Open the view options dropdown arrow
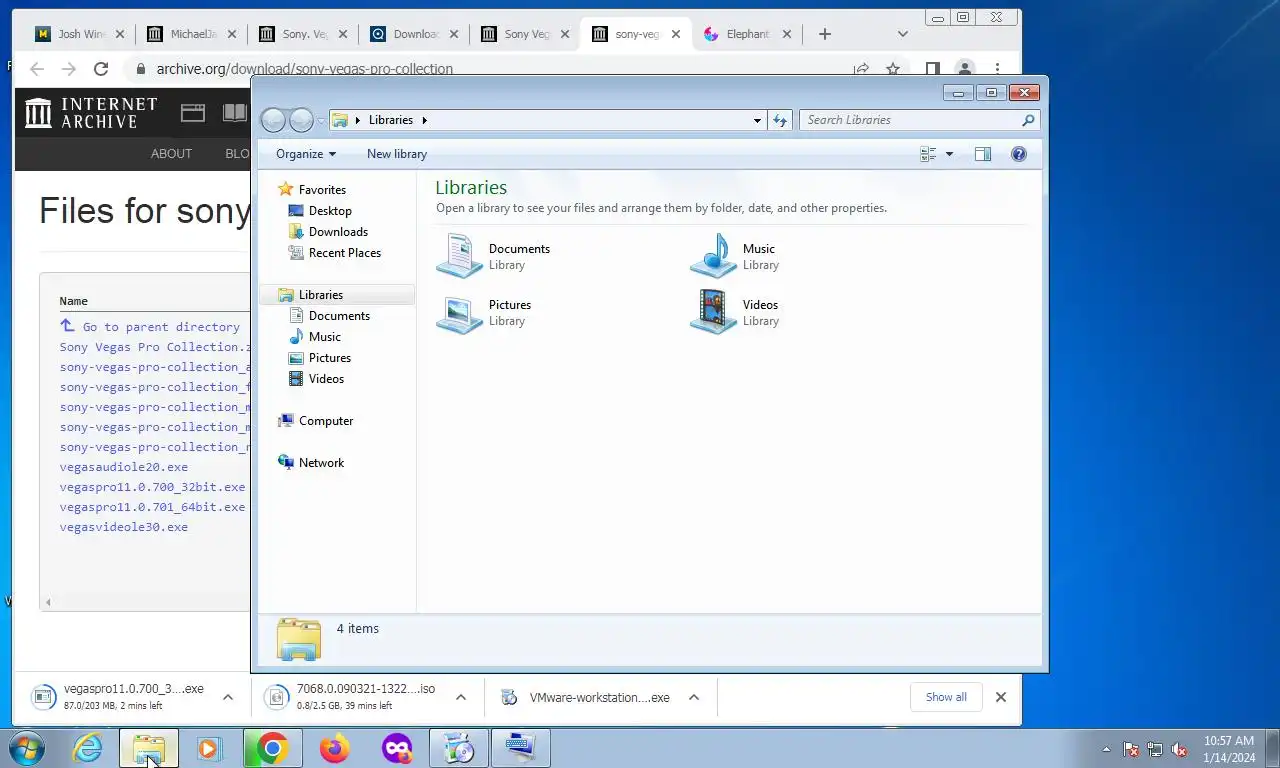Viewport: 1280px width, 768px height. pyautogui.click(x=949, y=154)
